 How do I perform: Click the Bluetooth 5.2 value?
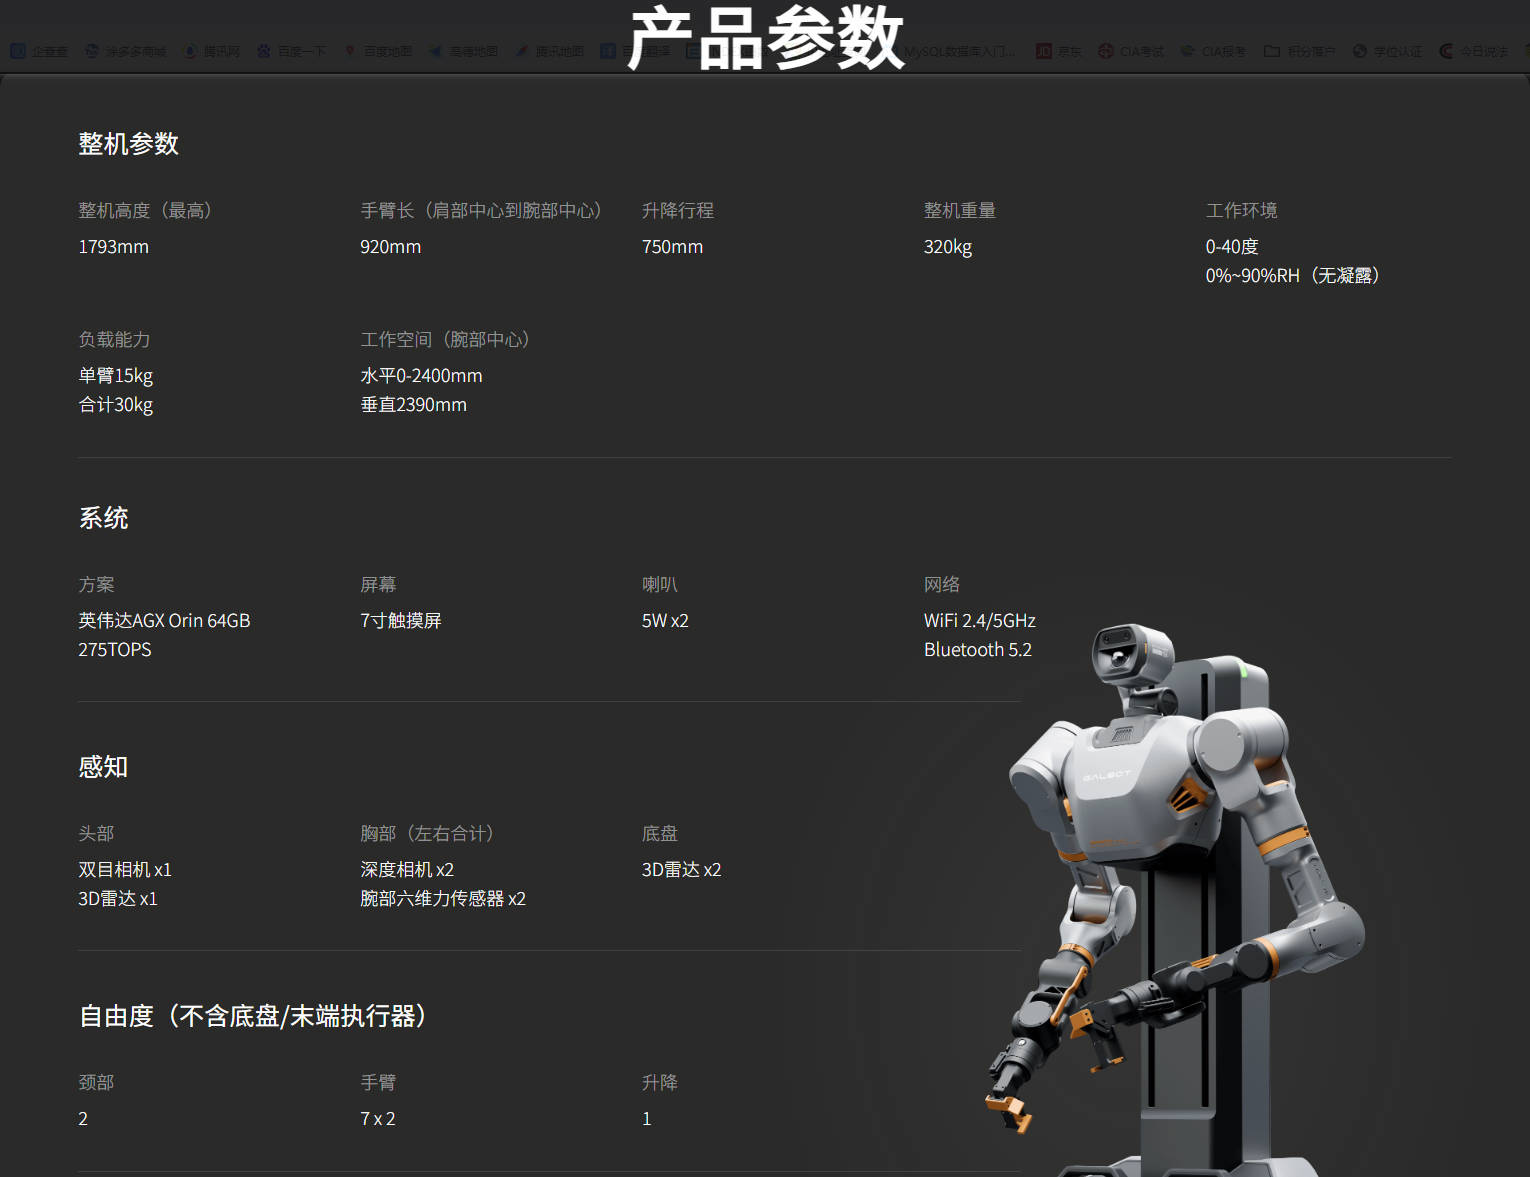click(x=978, y=650)
